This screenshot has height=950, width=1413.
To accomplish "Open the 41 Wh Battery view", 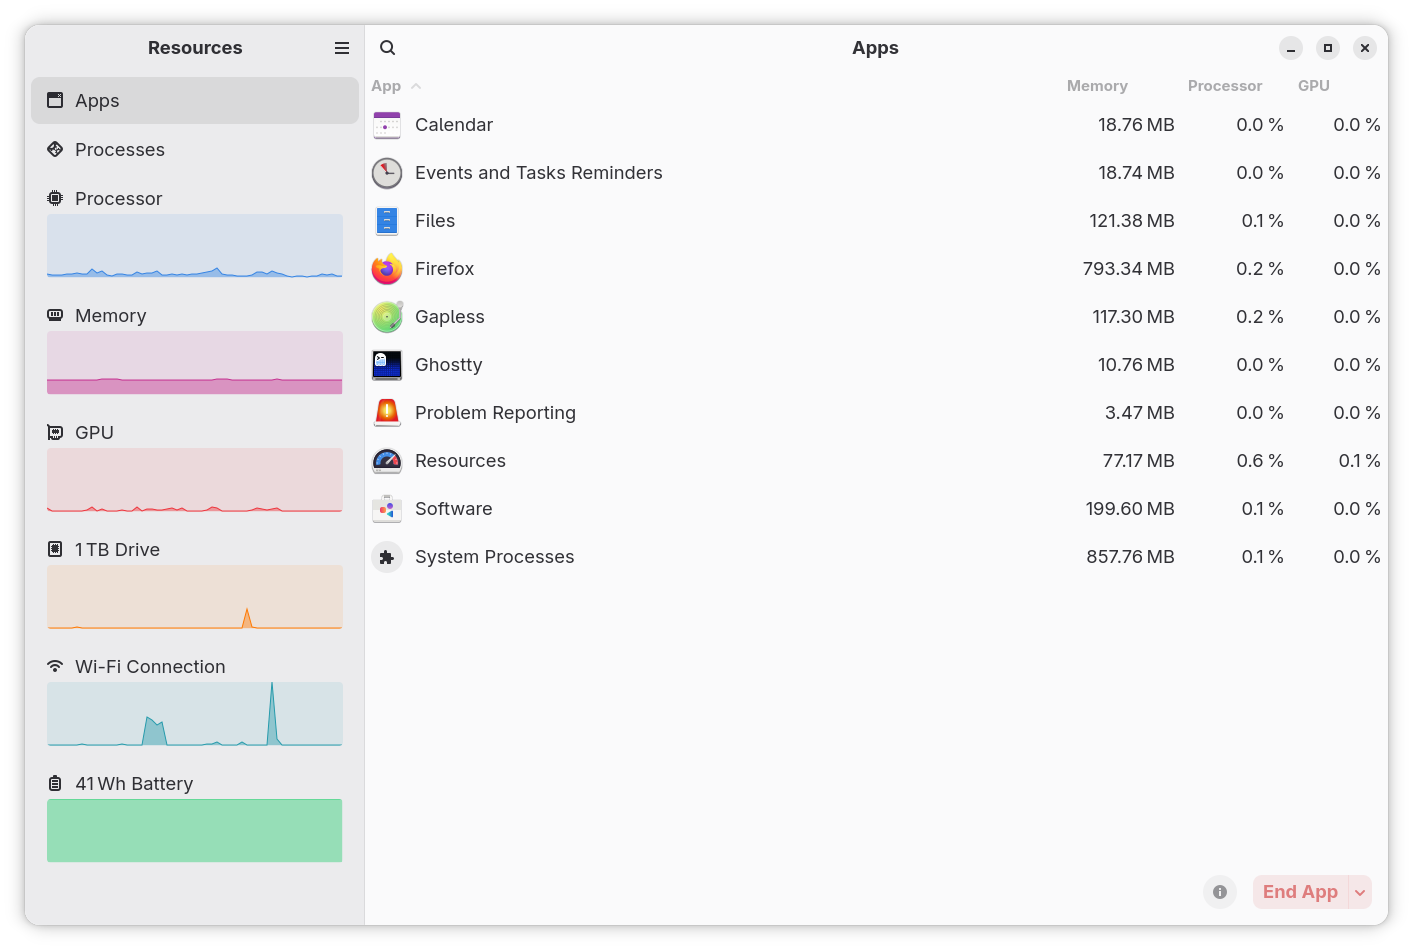I will click(x=195, y=829).
